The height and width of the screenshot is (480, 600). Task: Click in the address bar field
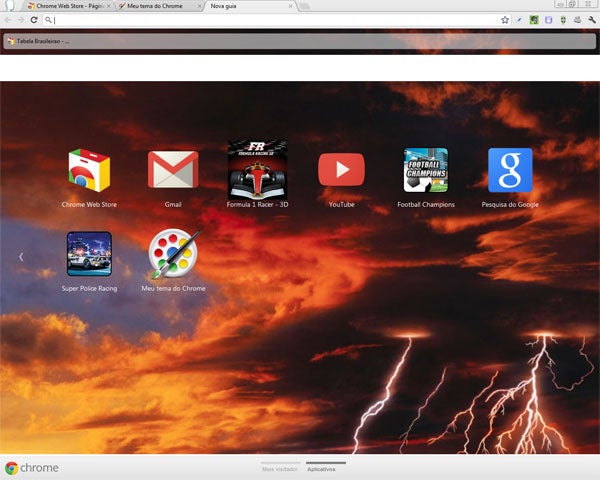270,20
